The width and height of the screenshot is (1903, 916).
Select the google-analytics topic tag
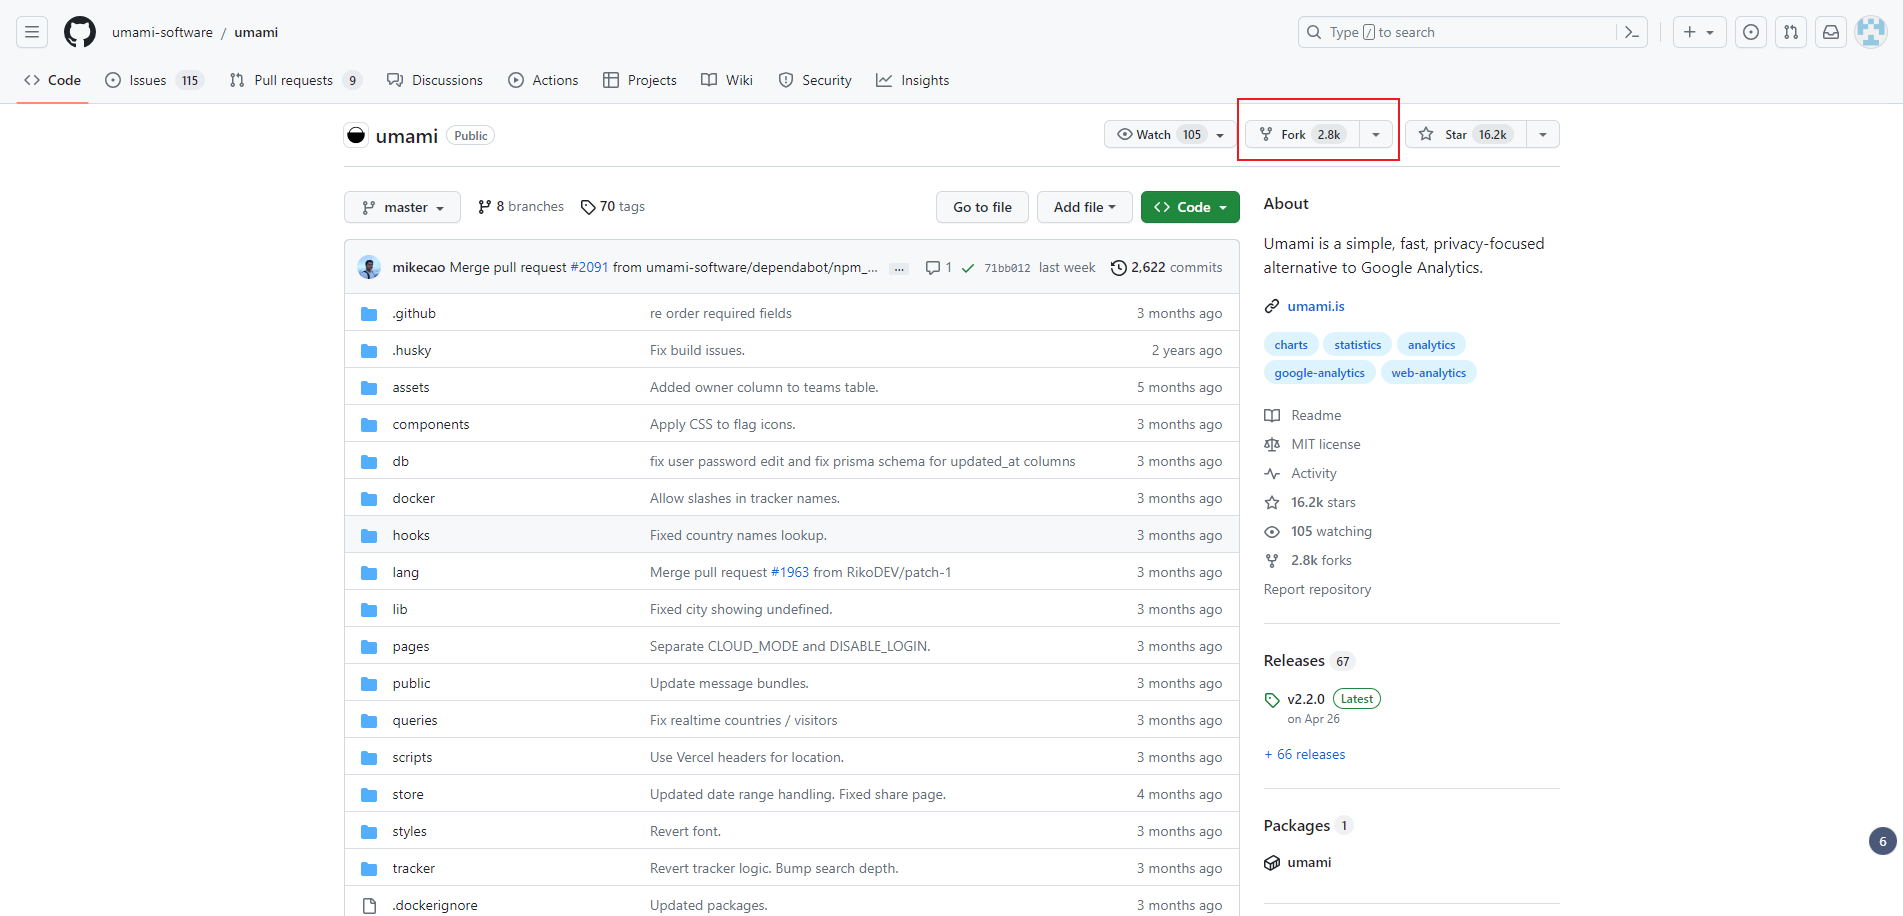(1319, 373)
